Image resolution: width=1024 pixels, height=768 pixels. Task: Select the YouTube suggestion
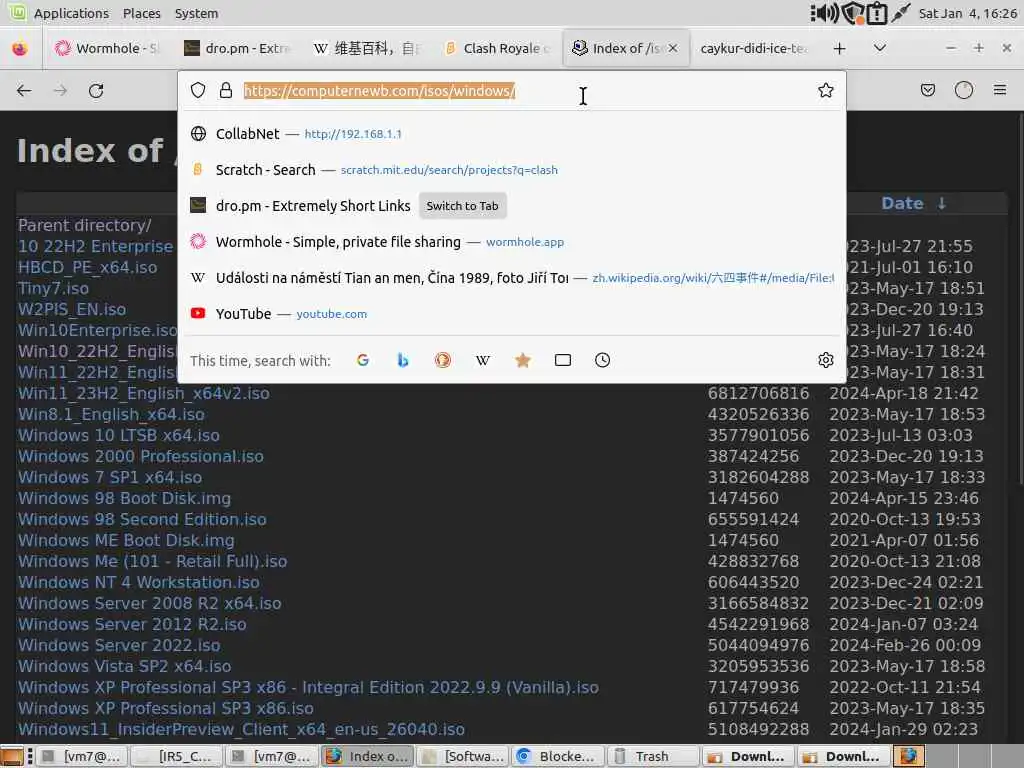[x=512, y=313]
